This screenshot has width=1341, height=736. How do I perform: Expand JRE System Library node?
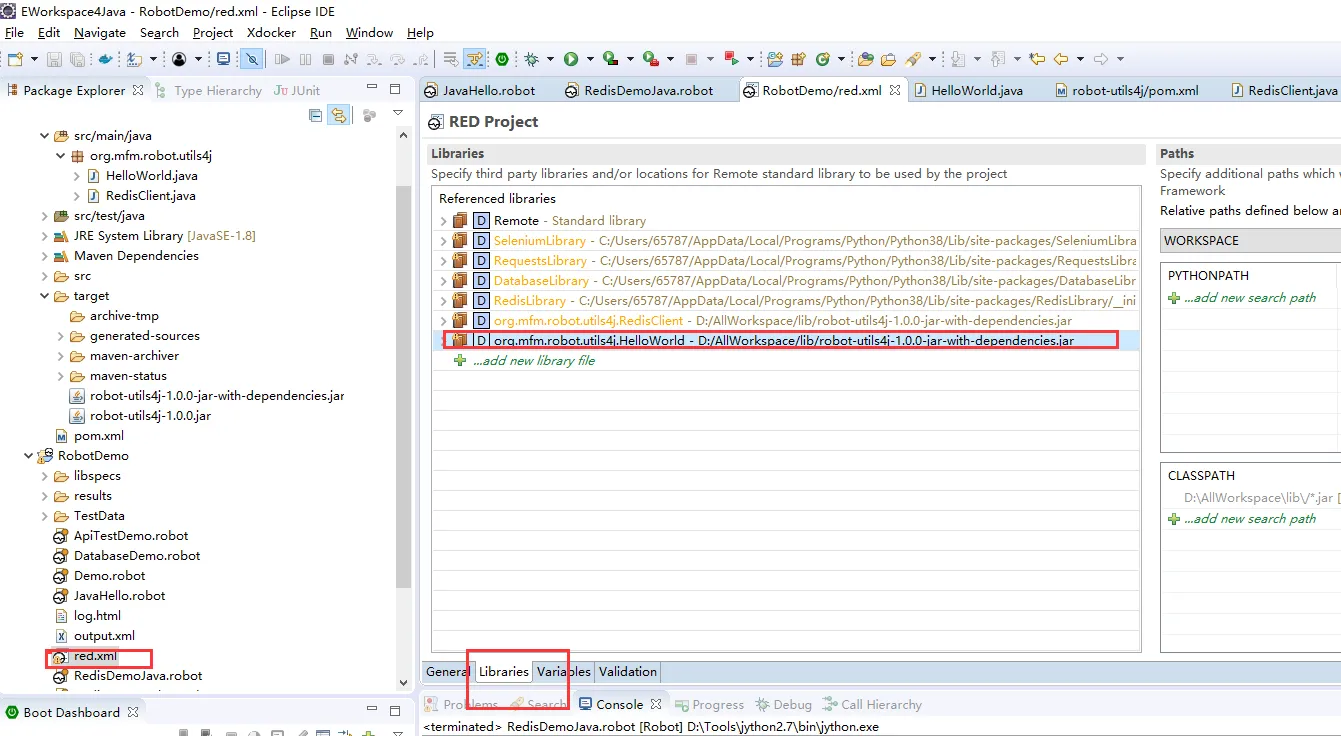point(44,236)
